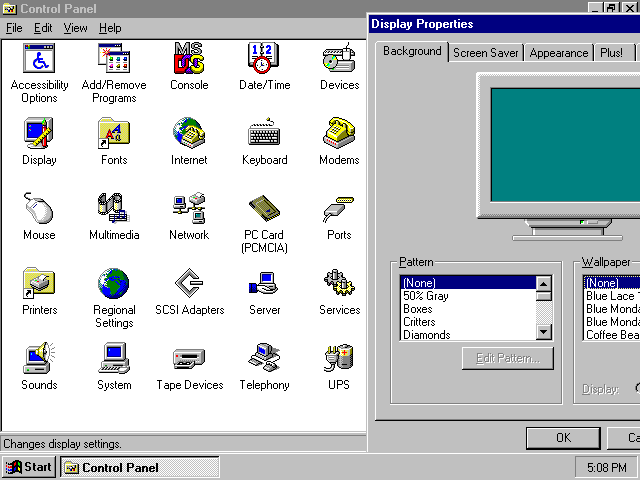
Task: Select the Printers folder icon
Action: click(x=39, y=283)
